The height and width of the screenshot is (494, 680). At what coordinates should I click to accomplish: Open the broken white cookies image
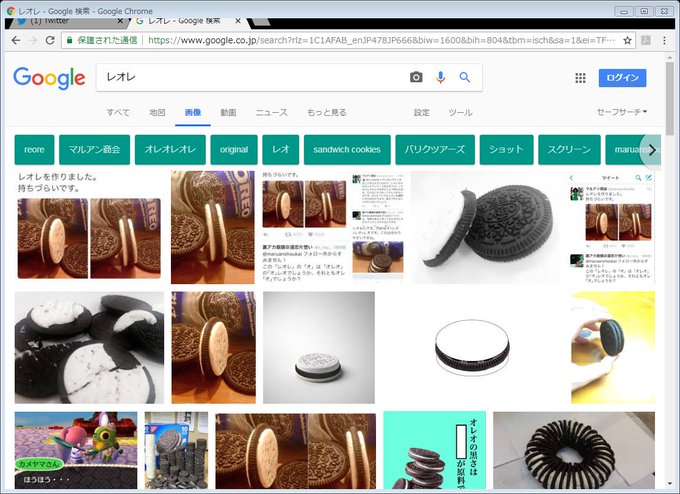click(x=89, y=347)
